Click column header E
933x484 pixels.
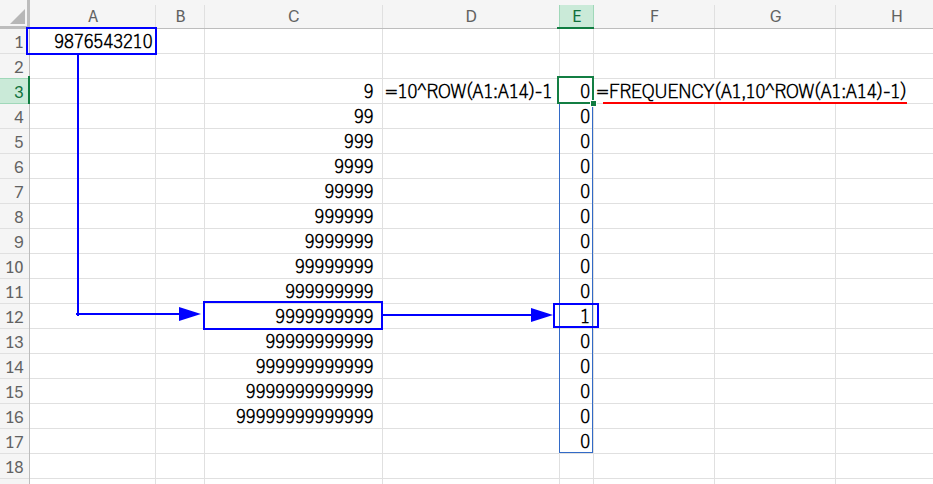pyautogui.click(x=576, y=15)
